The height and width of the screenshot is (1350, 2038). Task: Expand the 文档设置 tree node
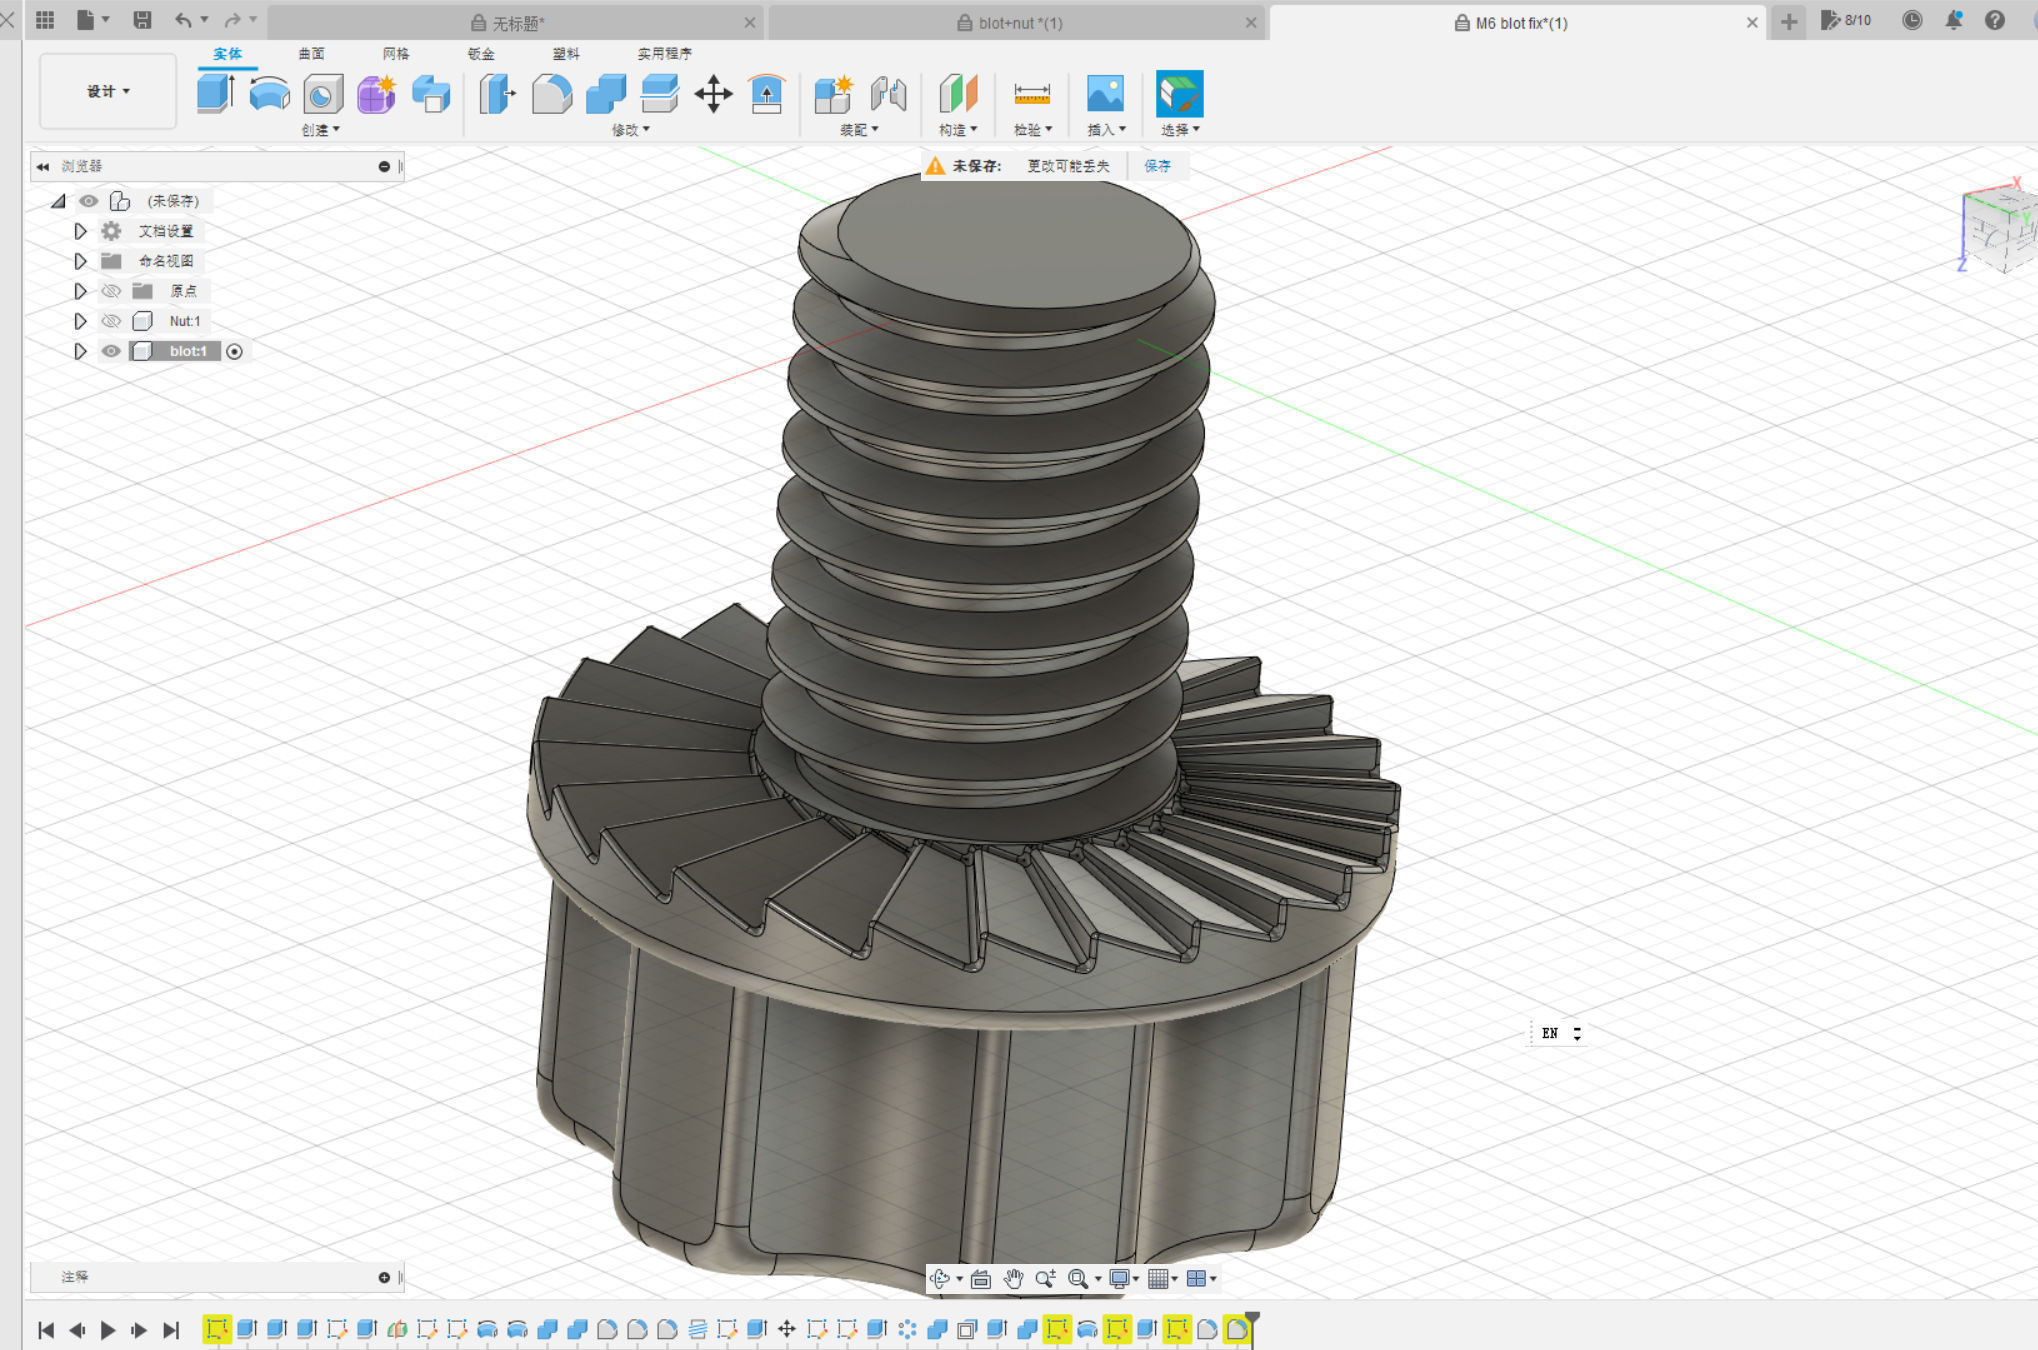[80, 231]
